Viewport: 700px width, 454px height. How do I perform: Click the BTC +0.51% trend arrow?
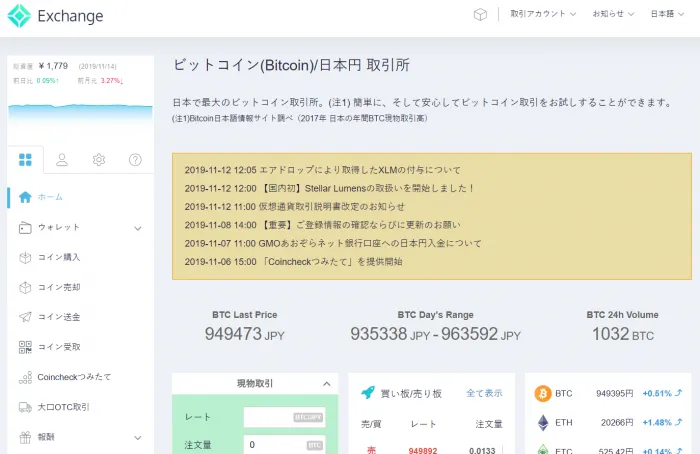(679, 393)
